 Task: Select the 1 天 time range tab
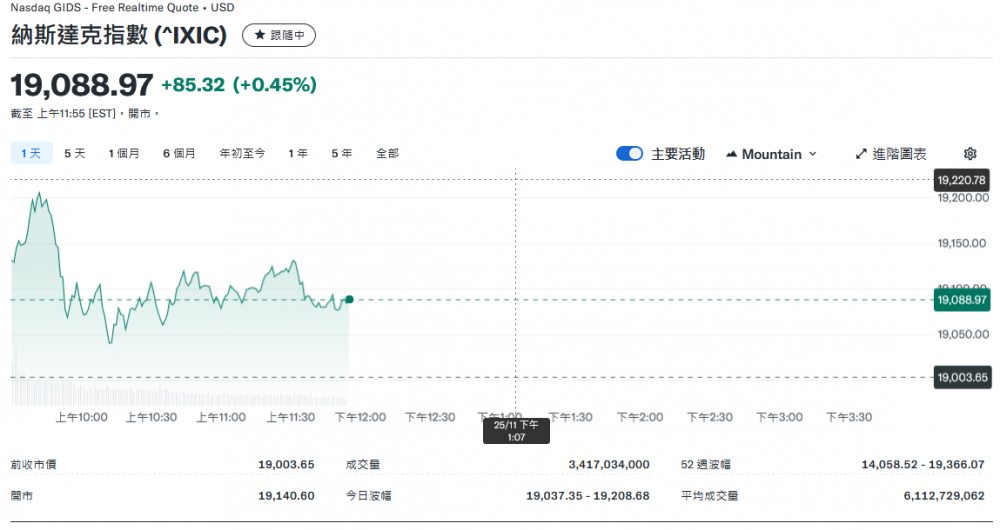(31, 153)
